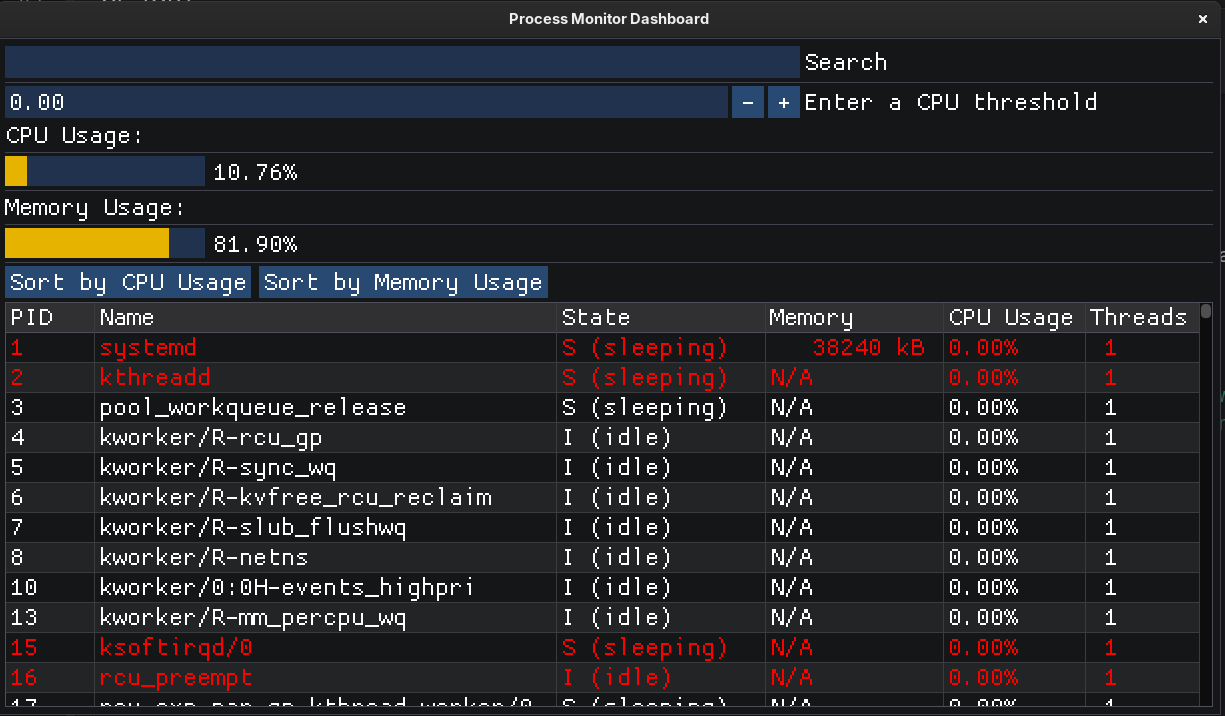Sort processes by CPU Usage
Image resolution: width=1225 pixels, height=716 pixels.
point(127,281)
